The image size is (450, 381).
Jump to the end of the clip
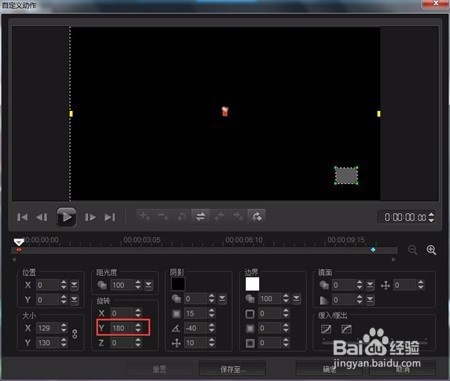(x=110, y=217)
